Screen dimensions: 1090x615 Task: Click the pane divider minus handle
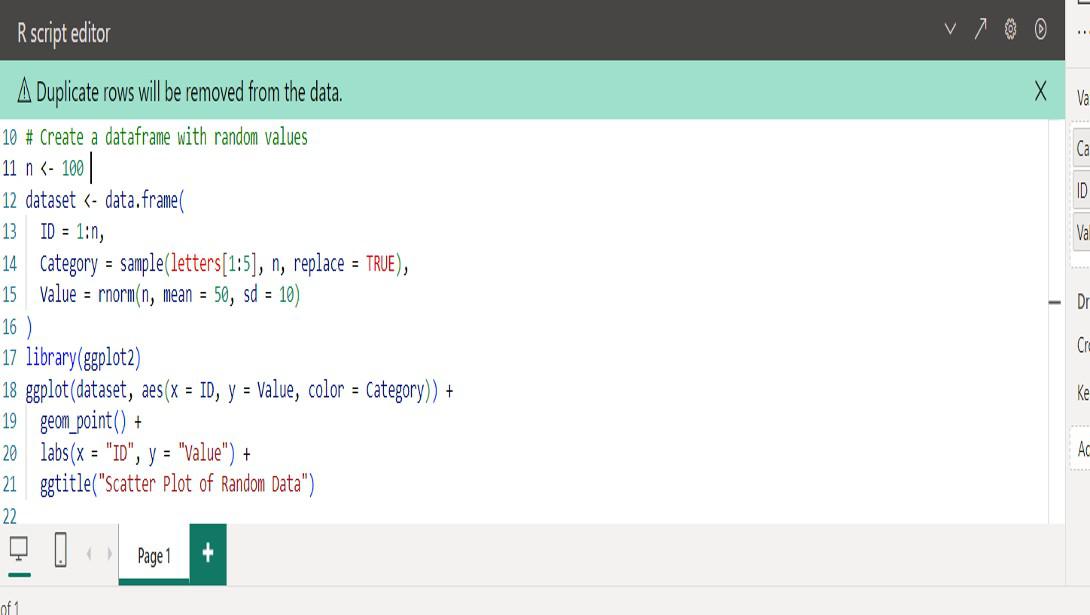pyautogui.click(x=1055, y=302)
